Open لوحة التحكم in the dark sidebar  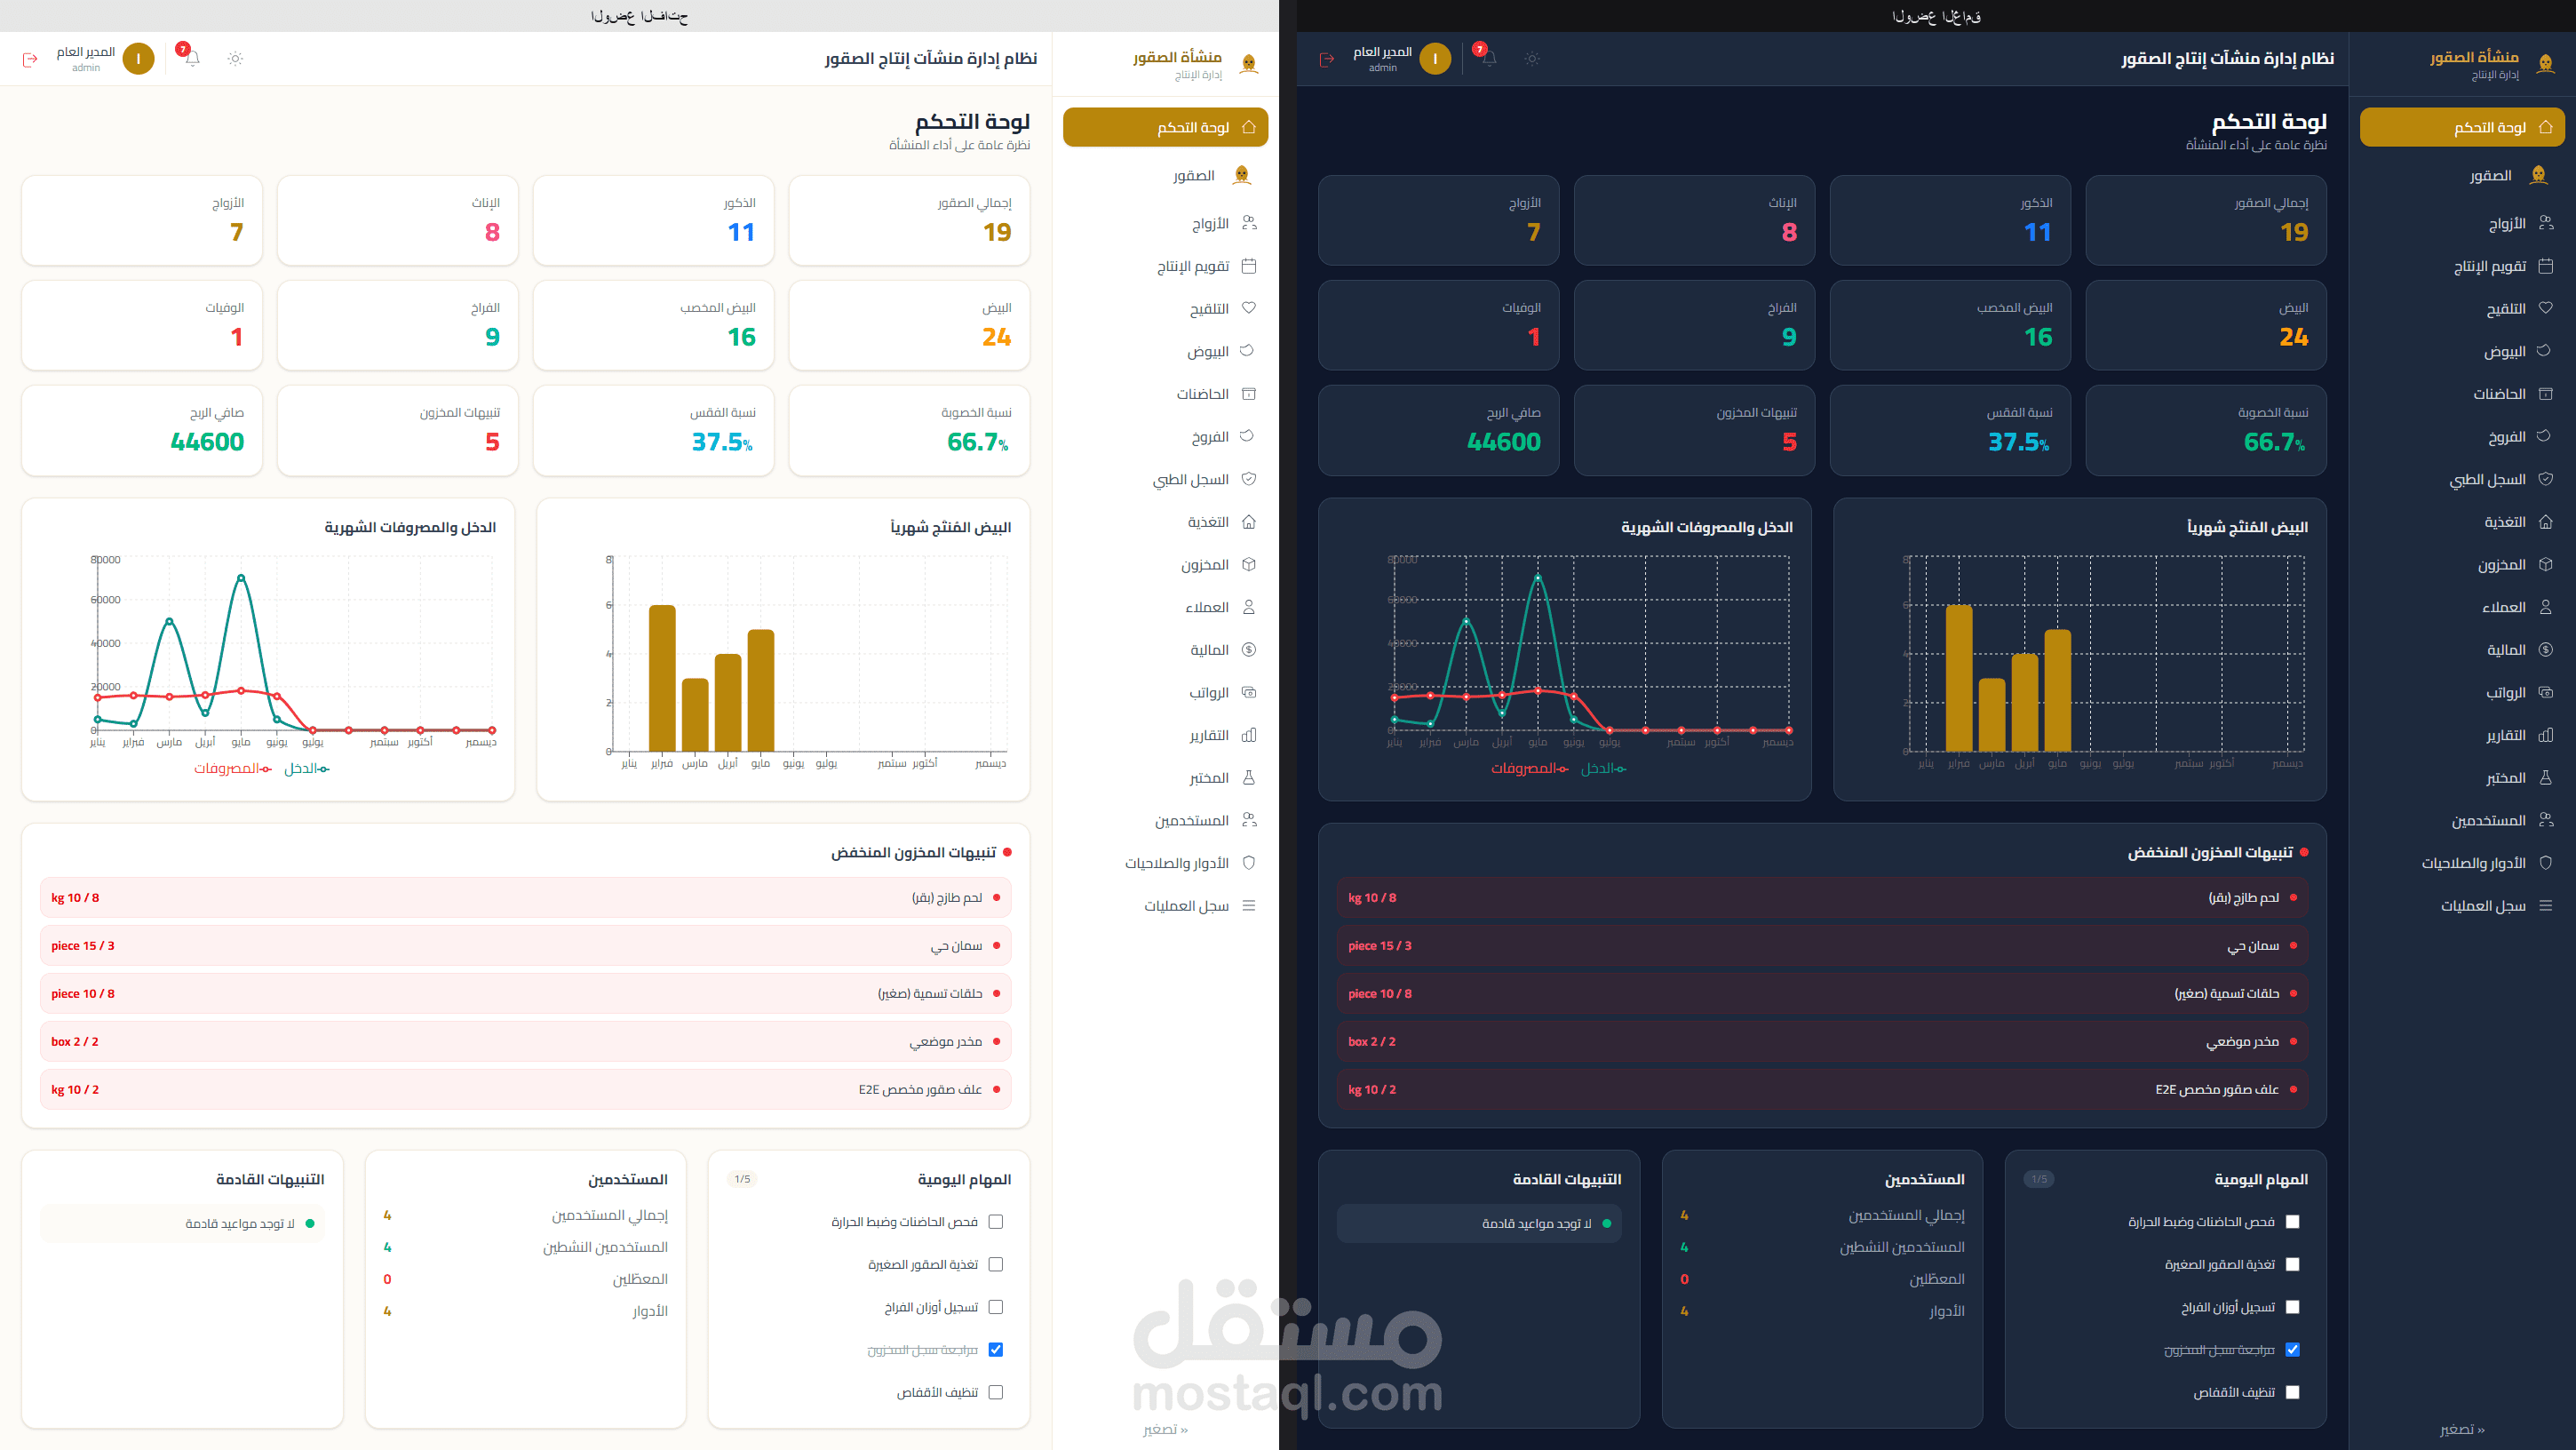coord(2462,127)
